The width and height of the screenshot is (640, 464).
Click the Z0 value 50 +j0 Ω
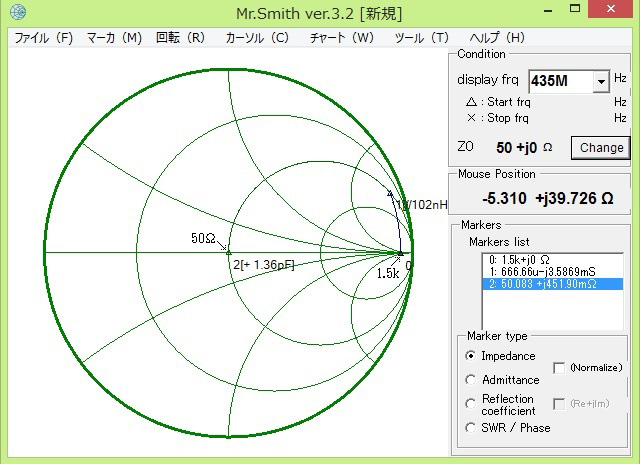pyautogui.click(x=524, y=148)
